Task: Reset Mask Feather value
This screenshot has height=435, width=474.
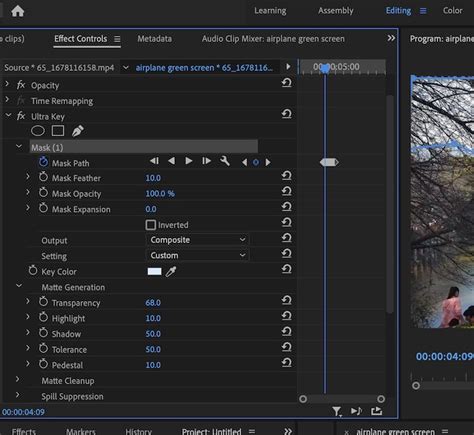Action: (x=286, y=176)
